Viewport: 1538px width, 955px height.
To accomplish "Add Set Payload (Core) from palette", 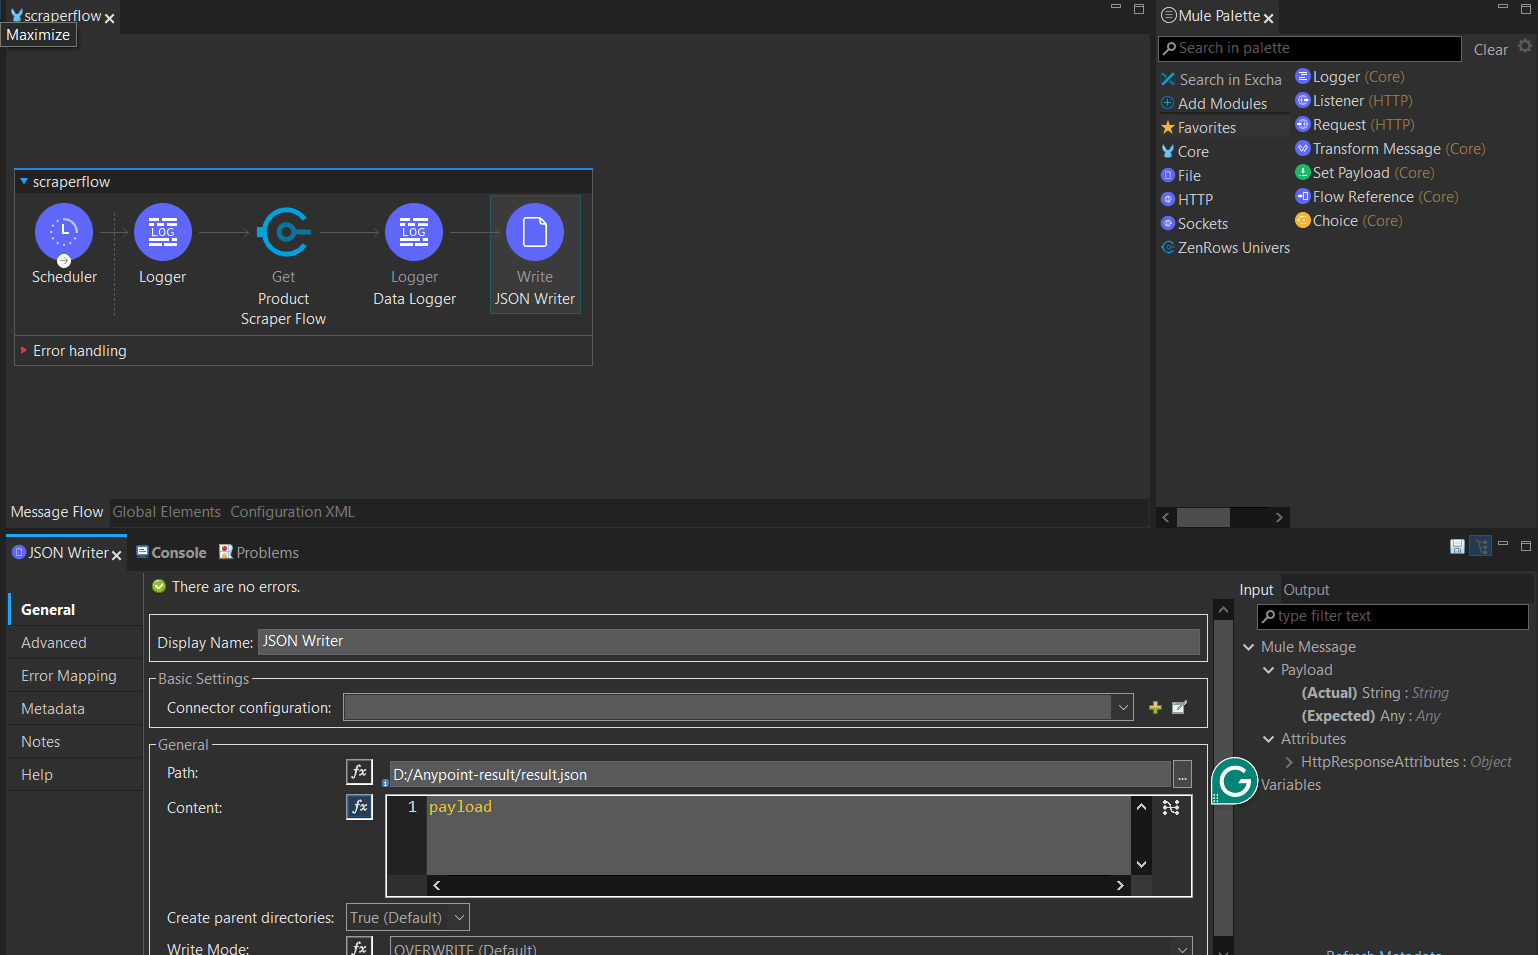I will coord(1364,173).
